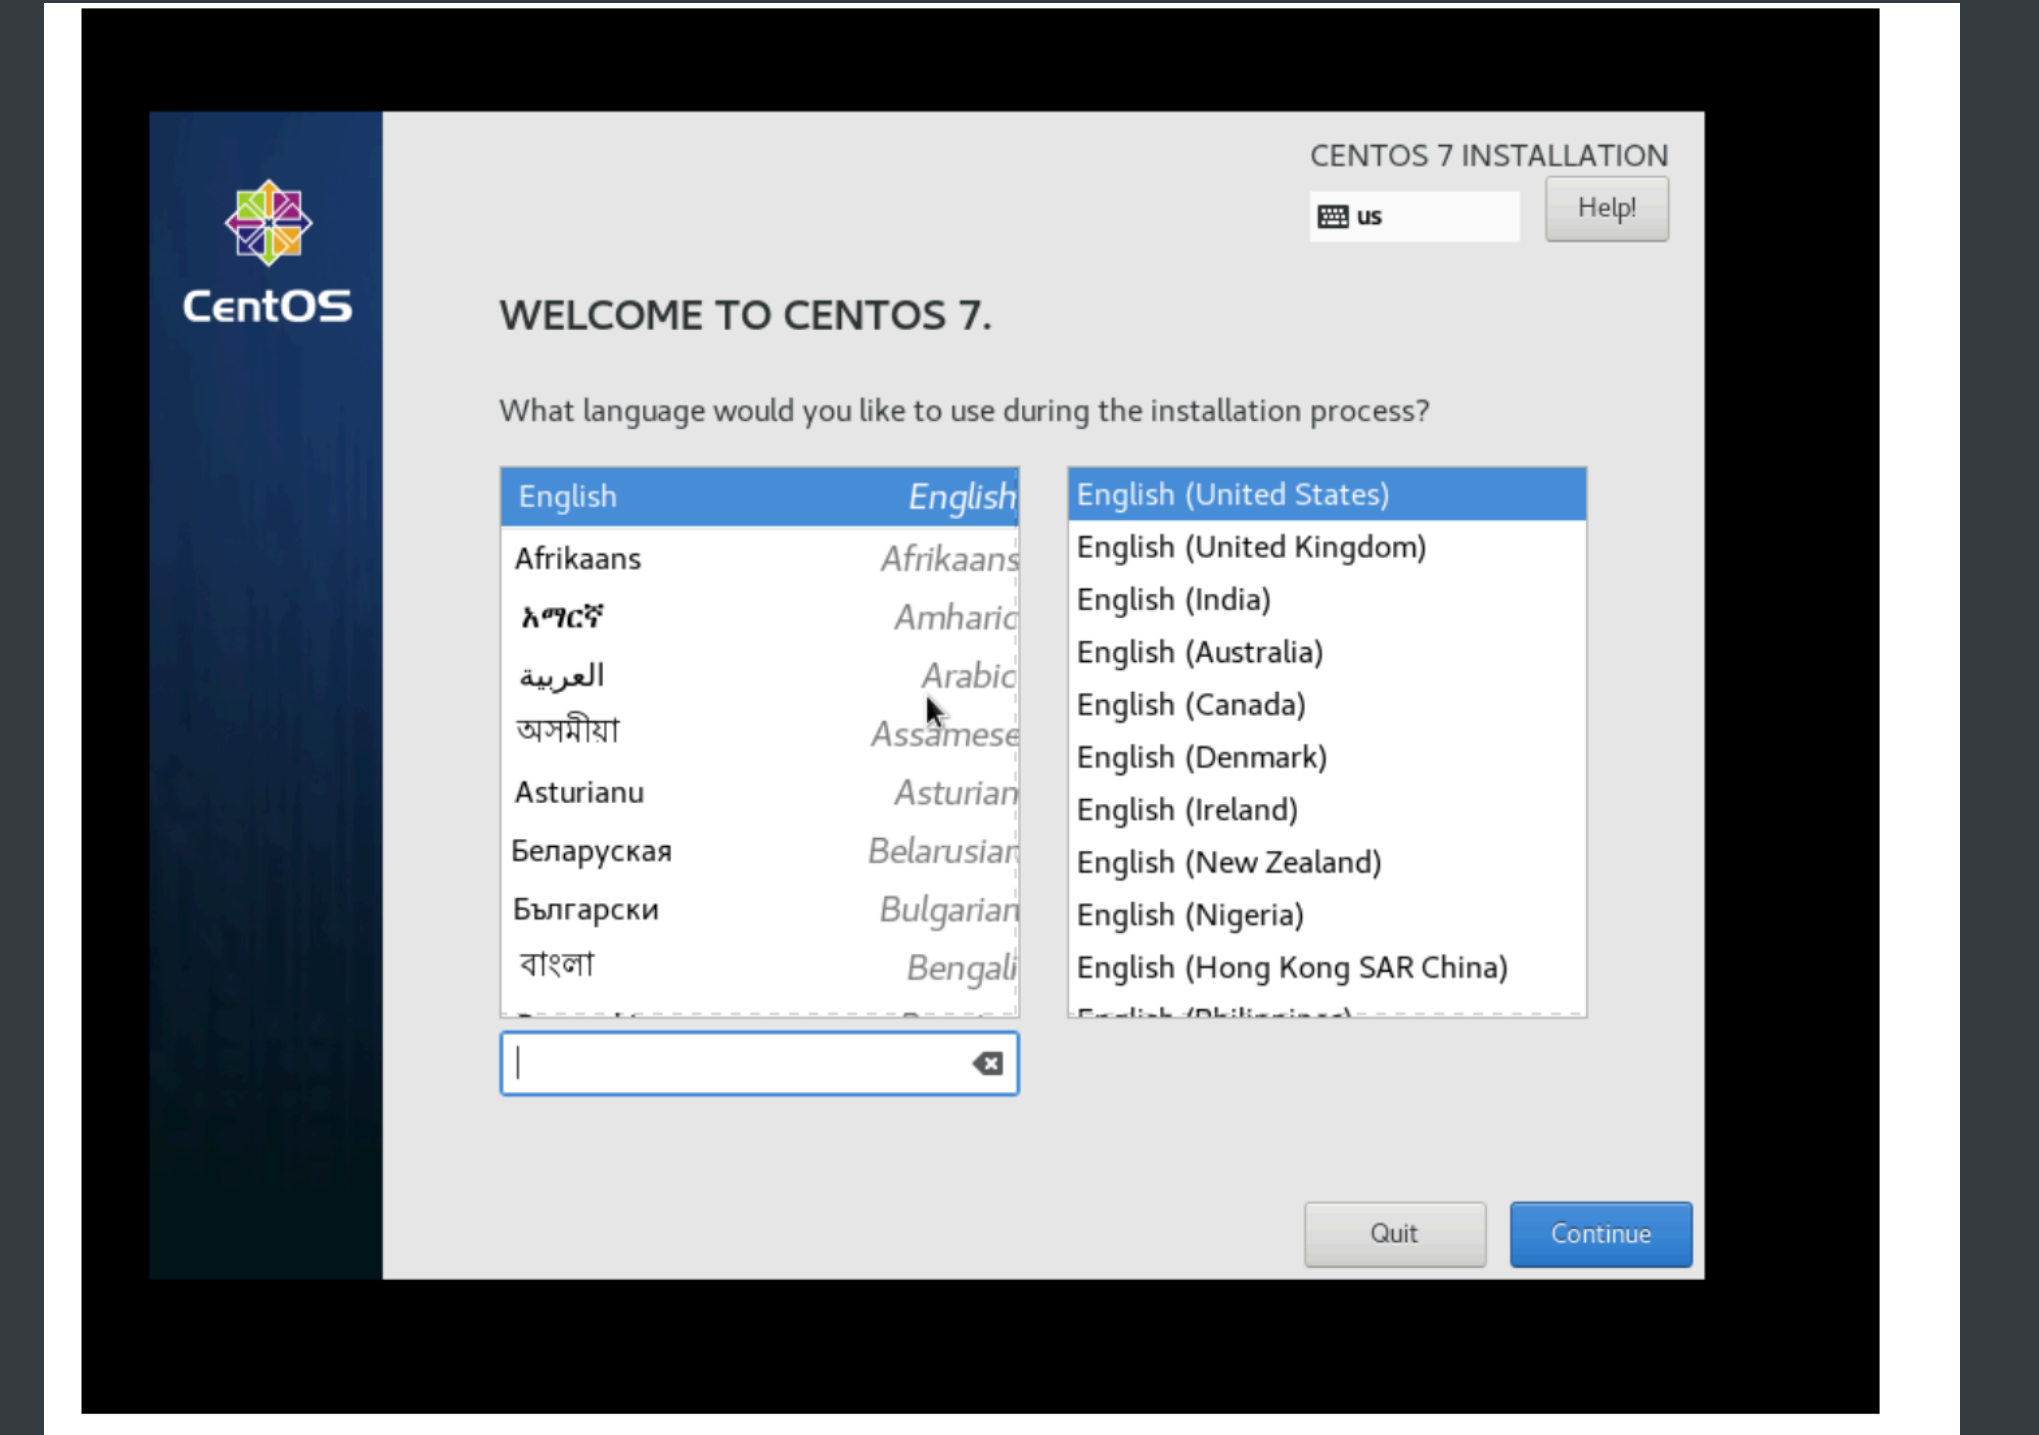Select English (Australia) locale
The height and width of the screenshot is (1435, 2039).
click(1325, 652)
